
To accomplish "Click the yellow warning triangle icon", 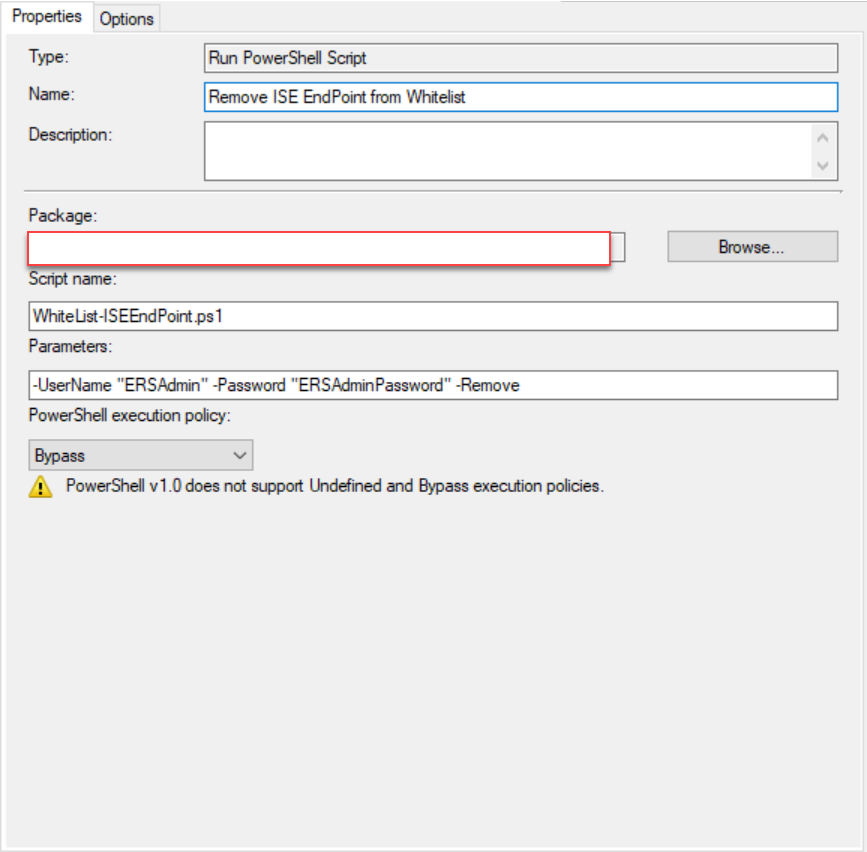I will click(40, 487).
